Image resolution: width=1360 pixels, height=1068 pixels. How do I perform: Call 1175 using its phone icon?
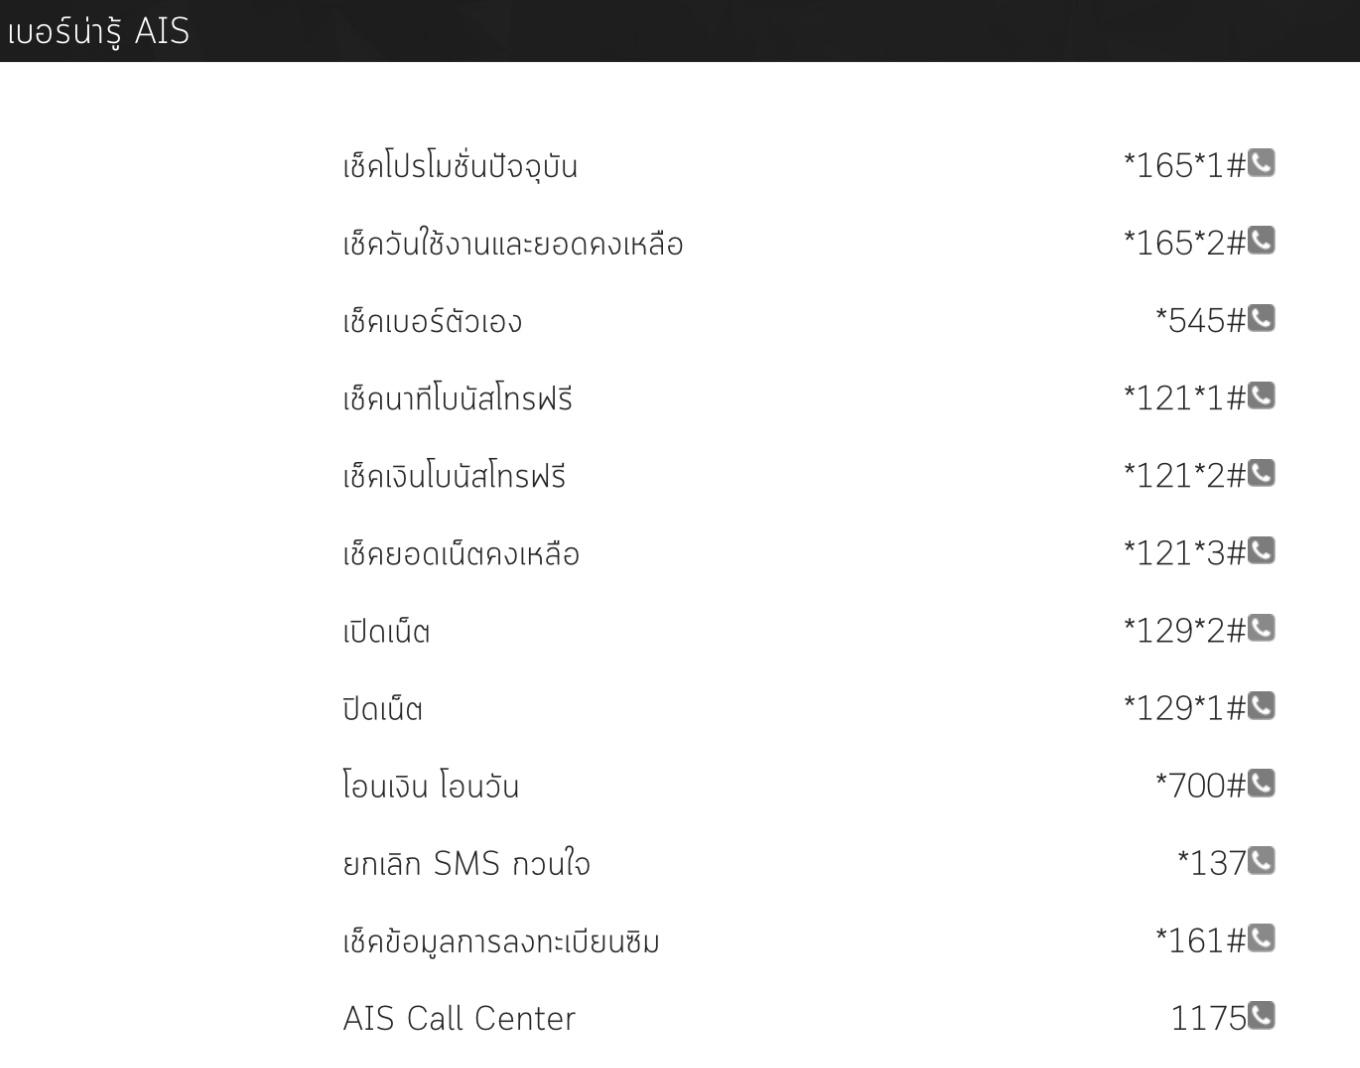click(1262, 1016)
